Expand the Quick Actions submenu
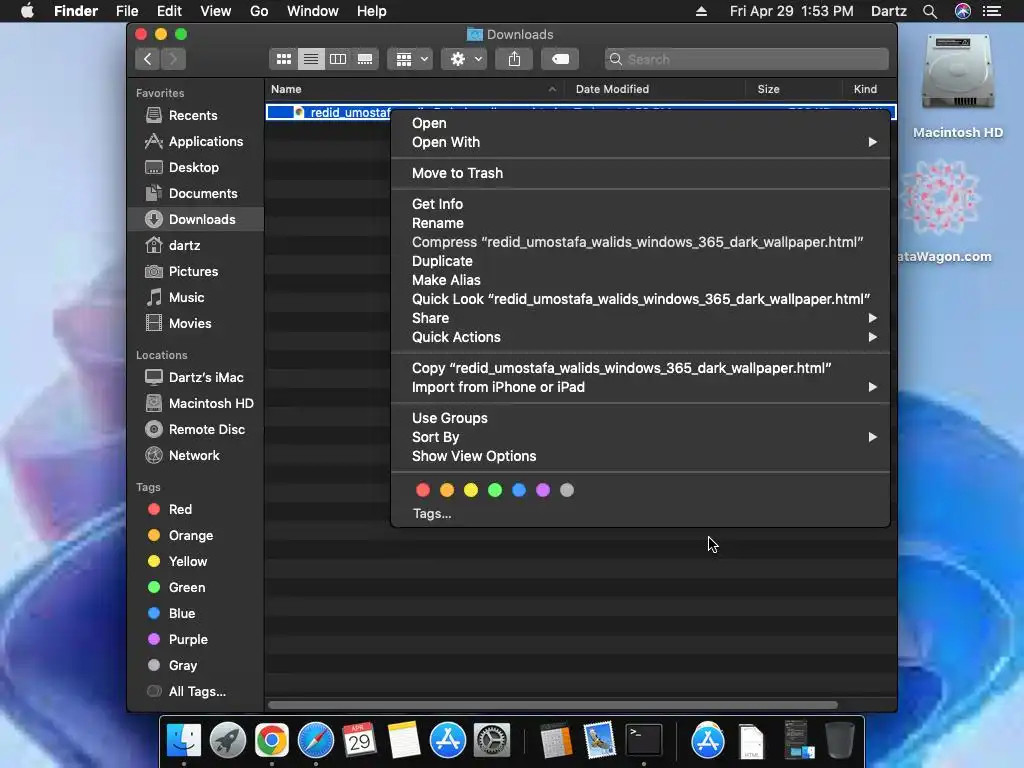This screenshot has height=768, width=1024. pos(640,337)
